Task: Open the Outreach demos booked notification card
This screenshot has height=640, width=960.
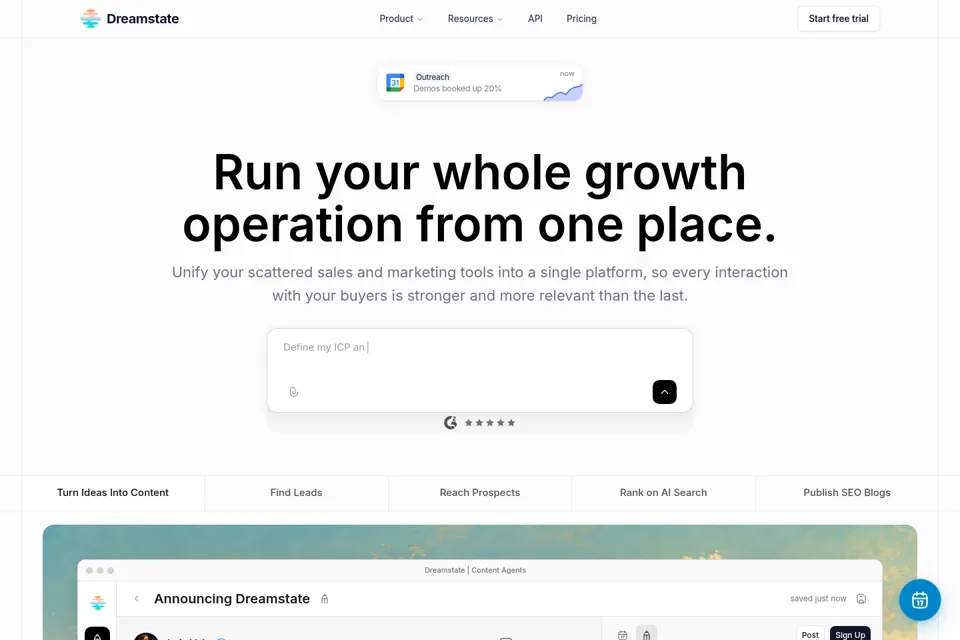Action: tap(480, 83)
